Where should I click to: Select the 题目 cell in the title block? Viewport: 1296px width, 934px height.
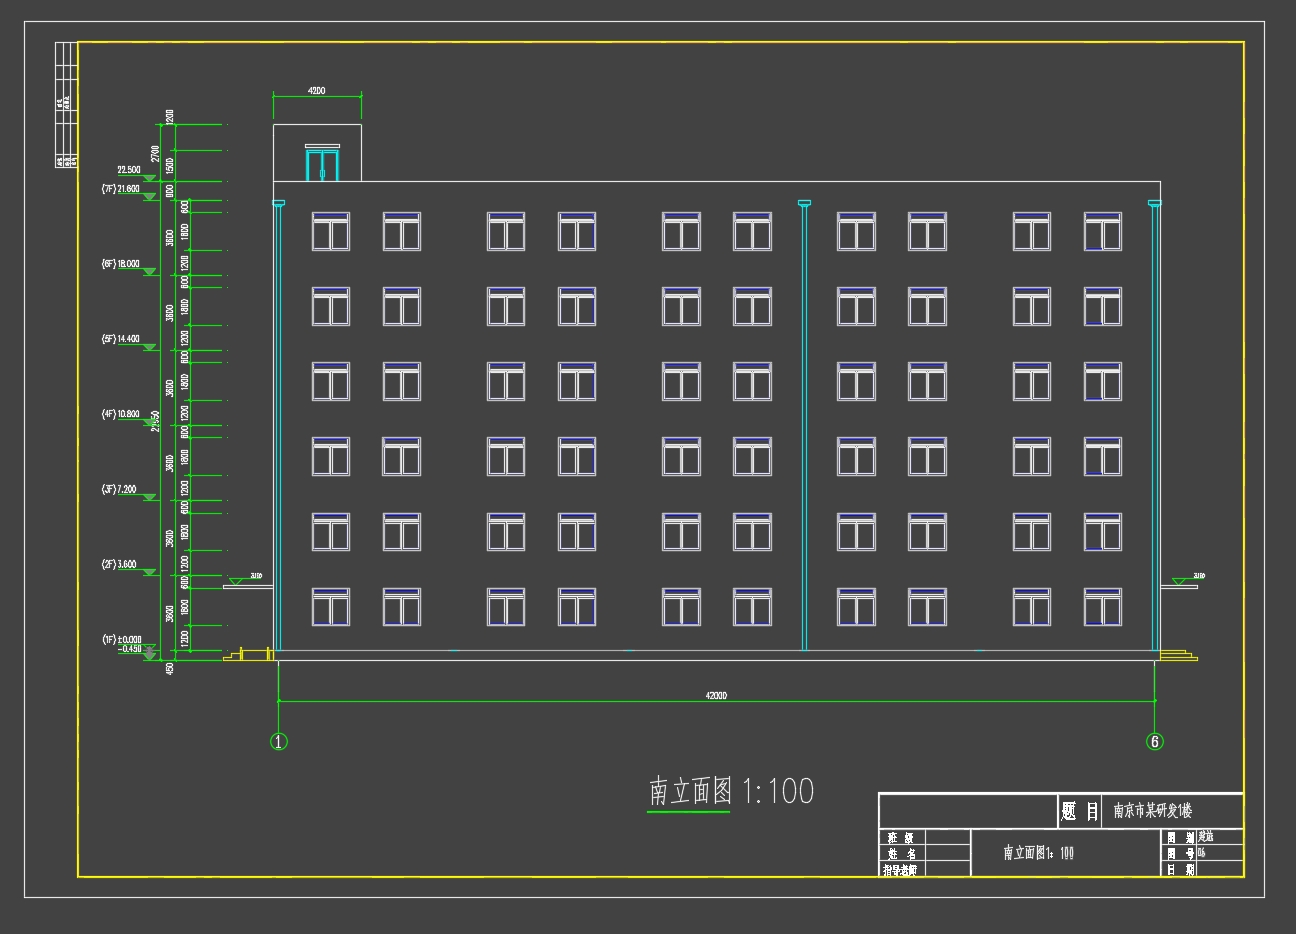point(1079,811)
